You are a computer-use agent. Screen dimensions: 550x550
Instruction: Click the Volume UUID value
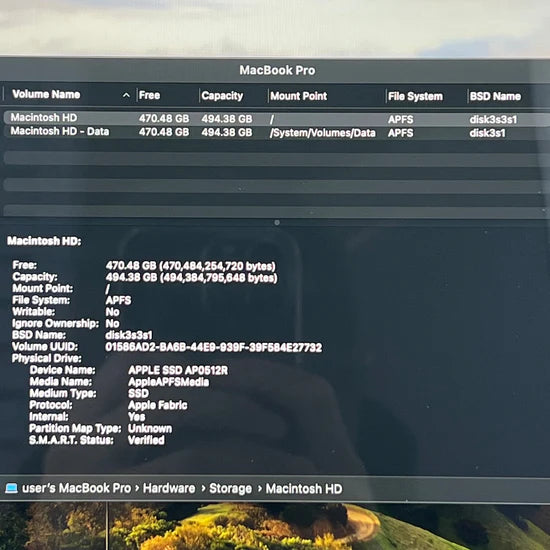pyautogui.click(x=213, y=347)
